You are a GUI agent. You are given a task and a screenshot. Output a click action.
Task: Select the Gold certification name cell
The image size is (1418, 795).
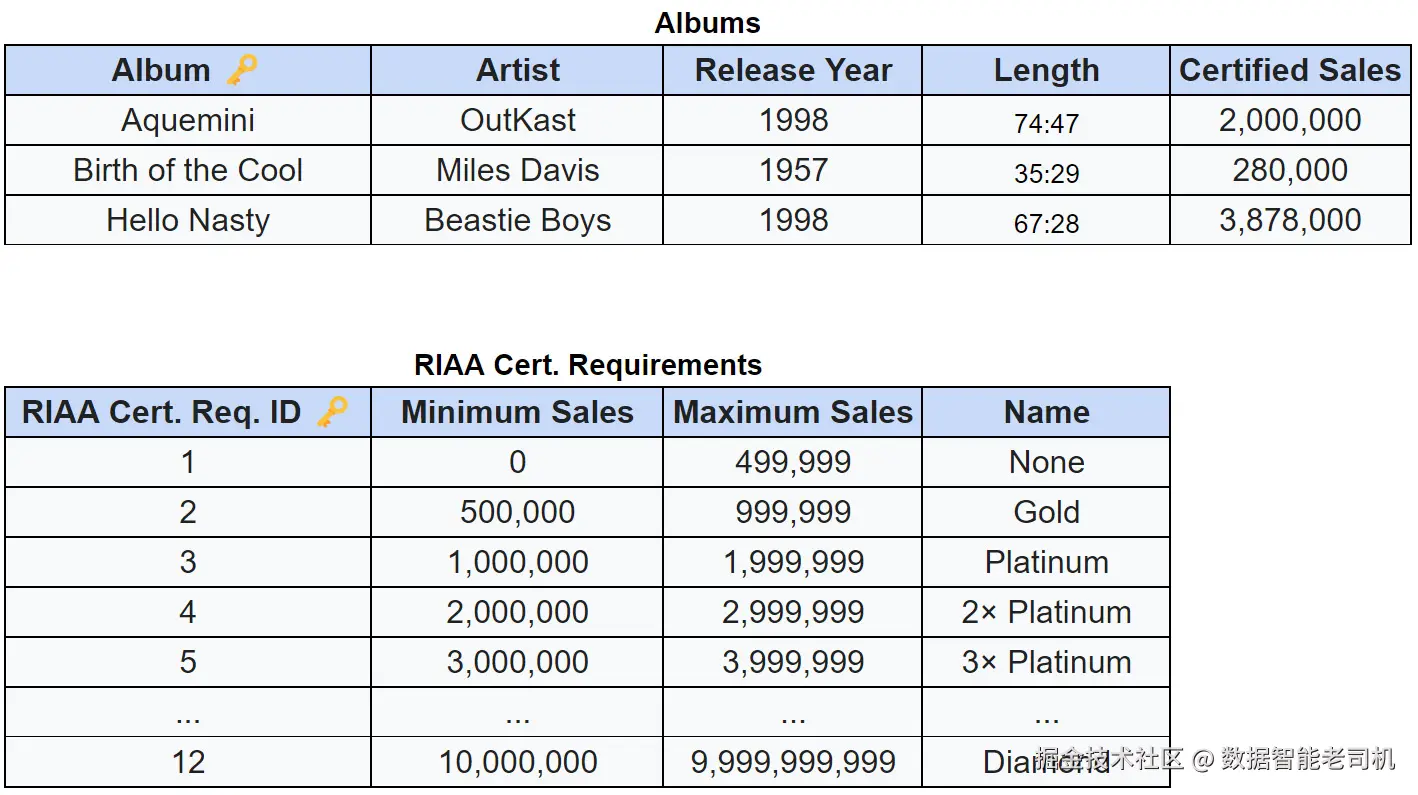tap(1046, 512)
